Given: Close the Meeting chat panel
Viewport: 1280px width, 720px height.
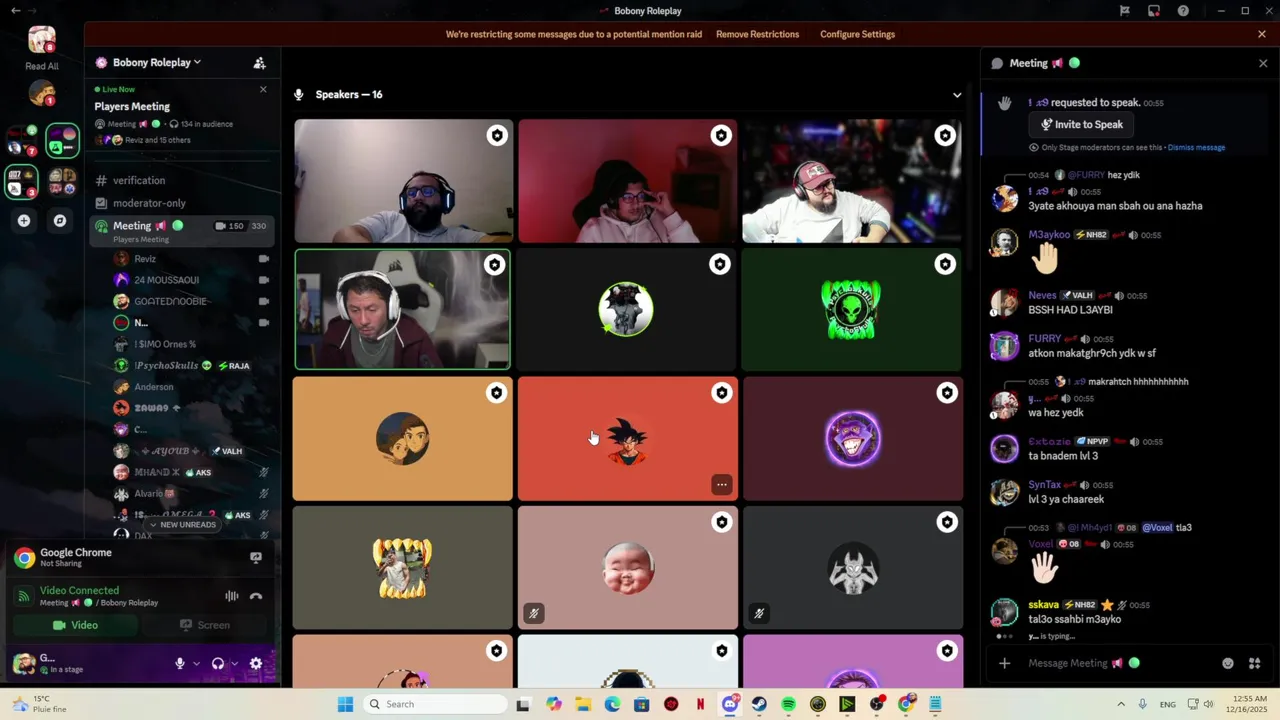Looking at the screenshot, I should tap(1263, 63).
